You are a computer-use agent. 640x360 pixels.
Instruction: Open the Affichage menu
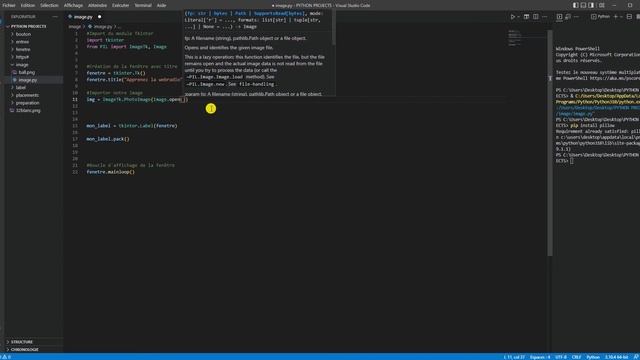click(x=73, y=5)
